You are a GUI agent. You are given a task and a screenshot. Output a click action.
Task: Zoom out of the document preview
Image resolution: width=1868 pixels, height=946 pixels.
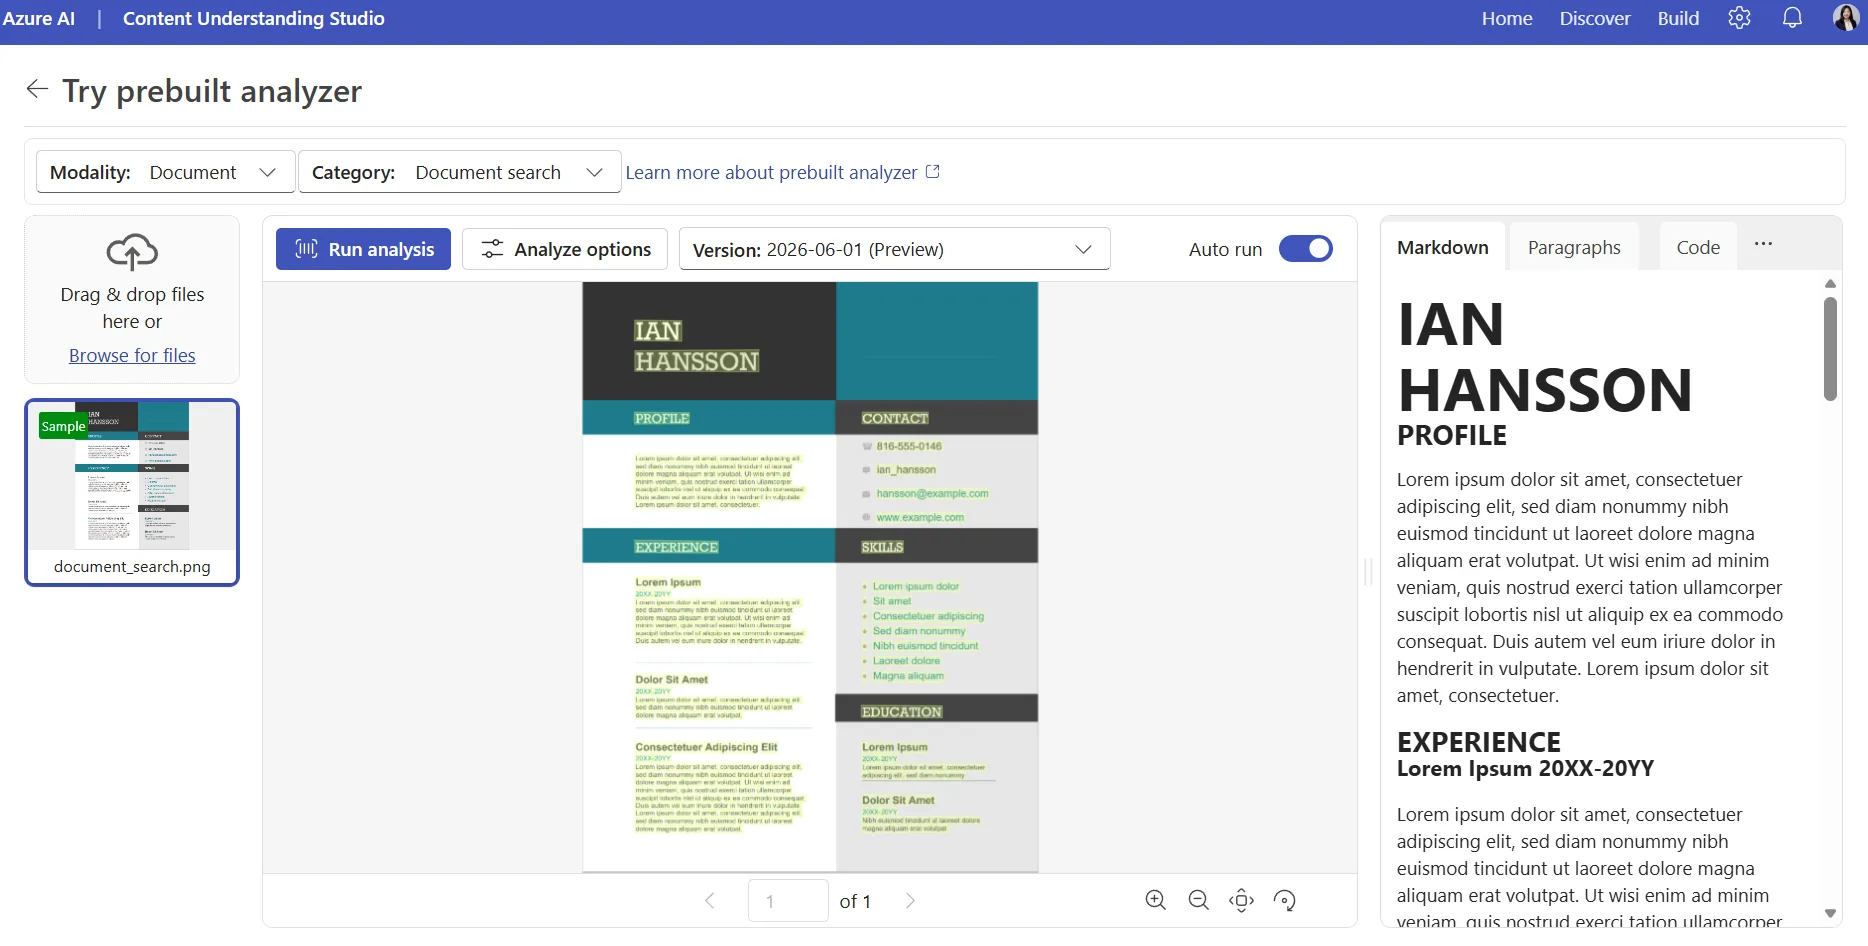pyautogui.click(x=1198, y=900)
